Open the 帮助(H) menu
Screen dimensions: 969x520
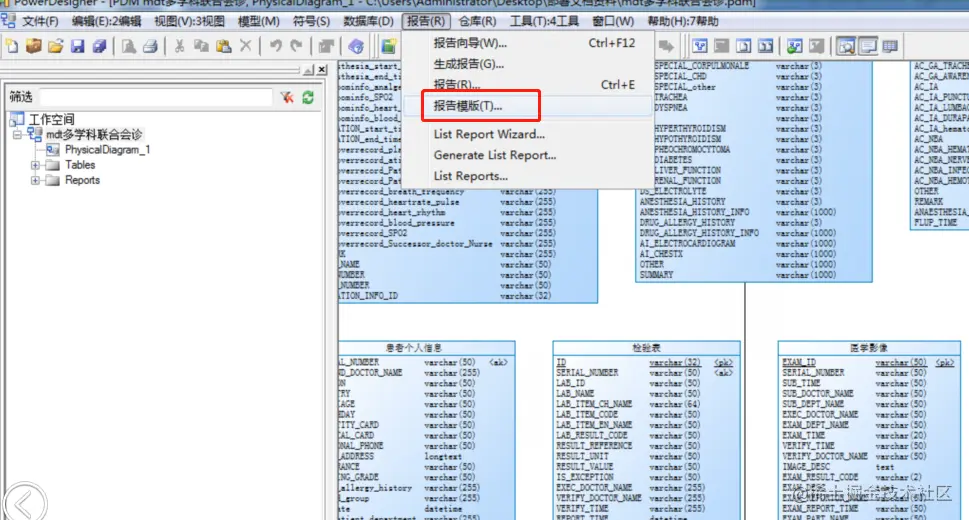(683, 21)
